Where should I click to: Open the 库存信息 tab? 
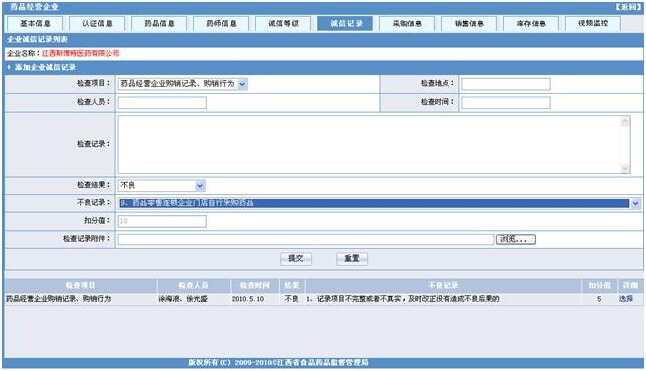(531, 23)
